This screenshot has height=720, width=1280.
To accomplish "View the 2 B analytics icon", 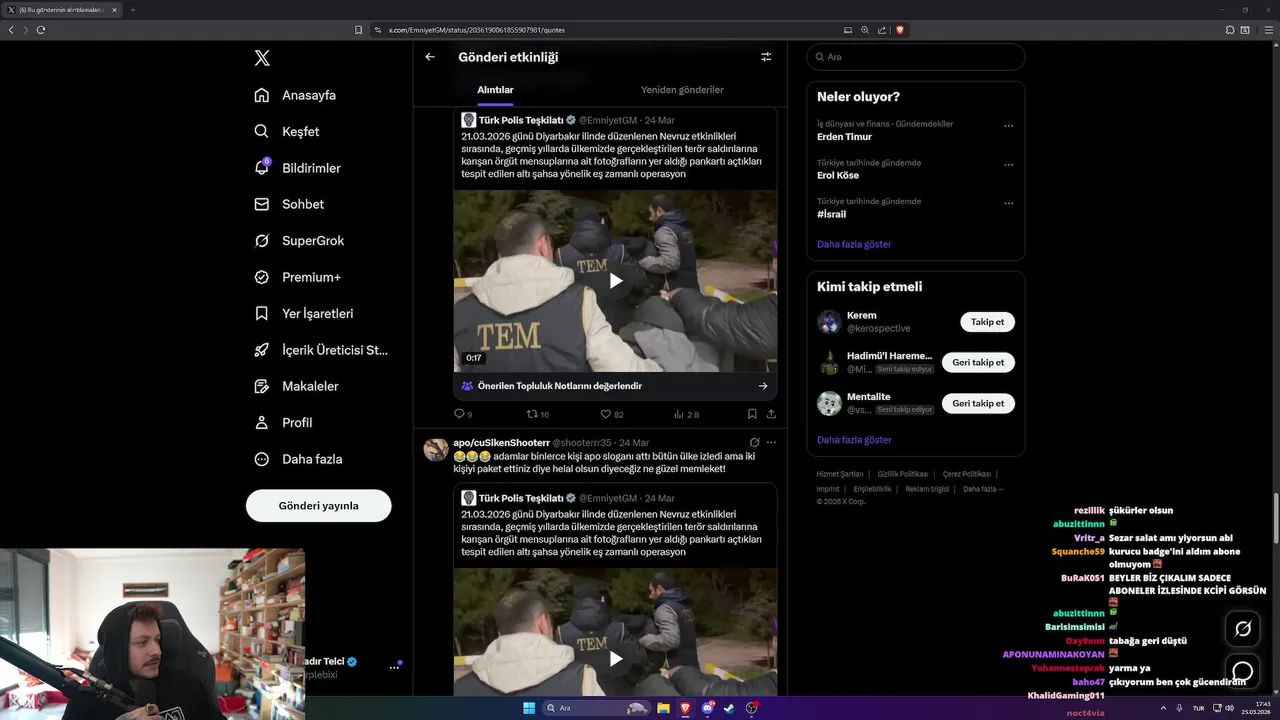I will (679, 413).
